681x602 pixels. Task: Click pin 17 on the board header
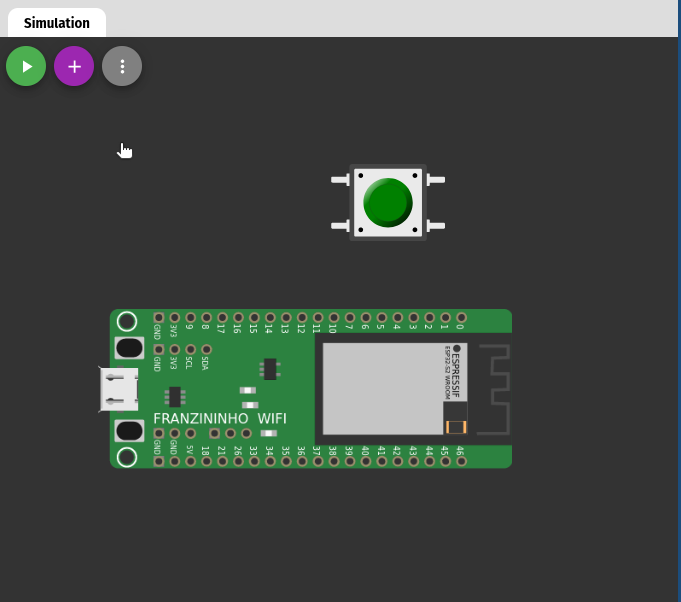point(222,318)
